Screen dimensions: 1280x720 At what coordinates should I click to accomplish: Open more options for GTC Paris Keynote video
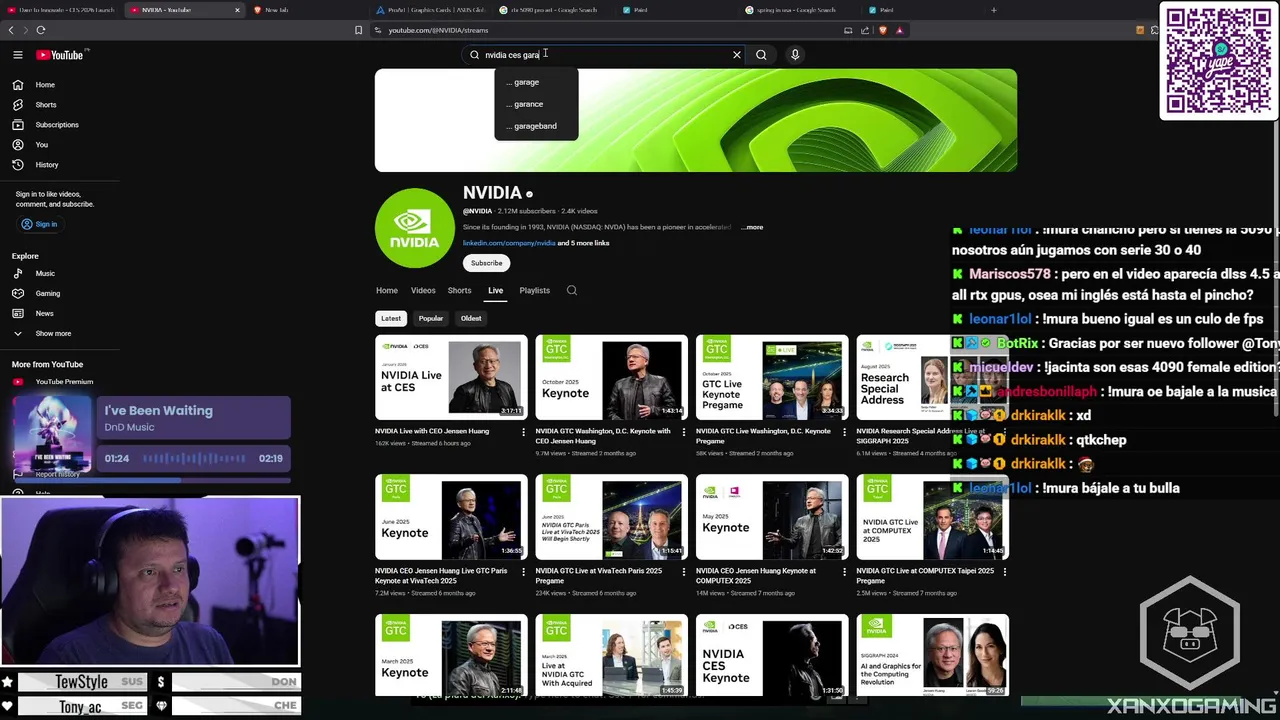pyautogui.click(x=523, y=572)
